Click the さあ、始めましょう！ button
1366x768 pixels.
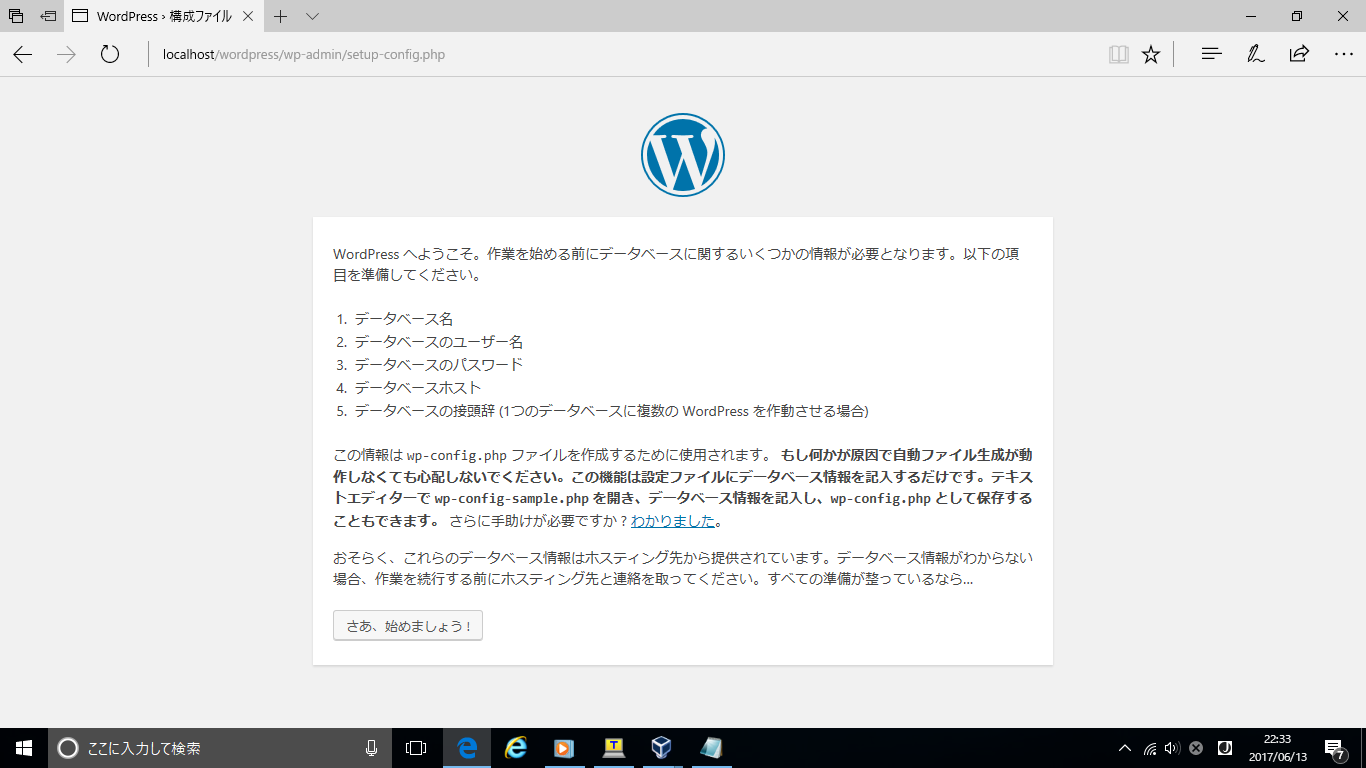[x=408, y=626]
